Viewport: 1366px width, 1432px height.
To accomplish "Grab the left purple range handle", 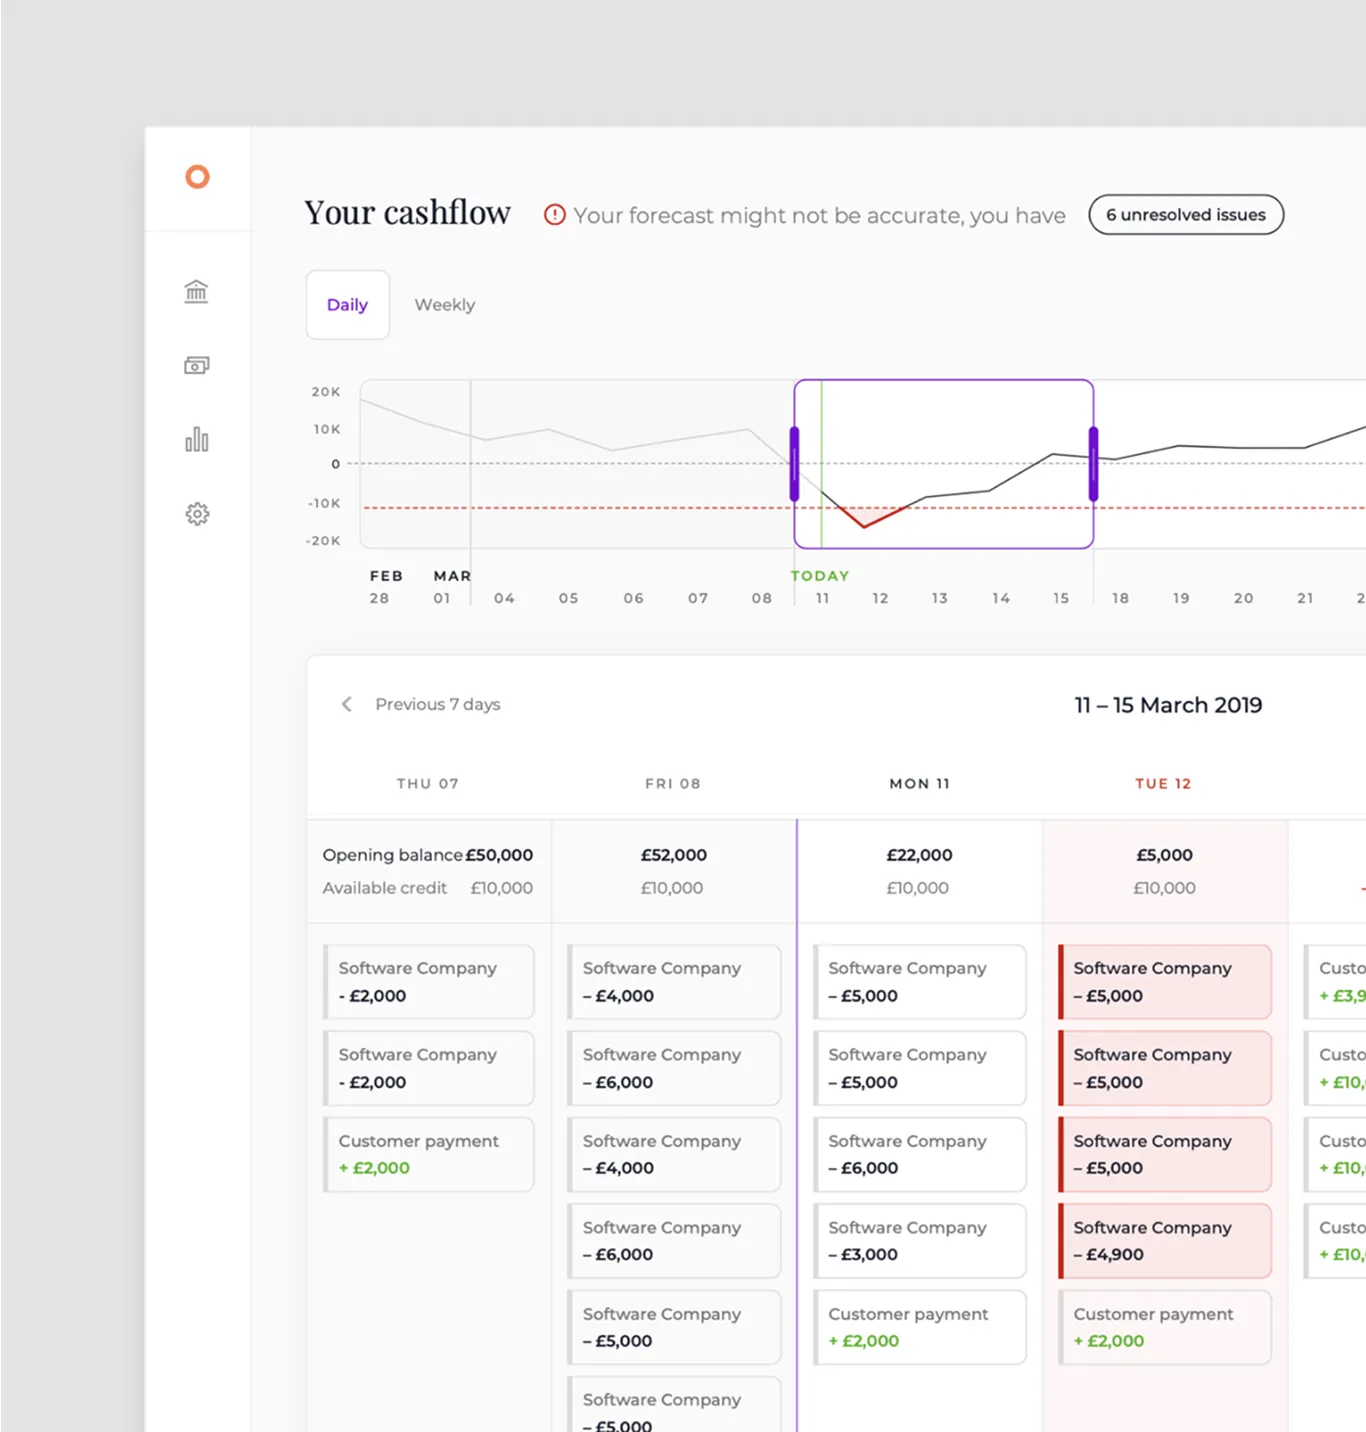I will click(x=795, y=464).
